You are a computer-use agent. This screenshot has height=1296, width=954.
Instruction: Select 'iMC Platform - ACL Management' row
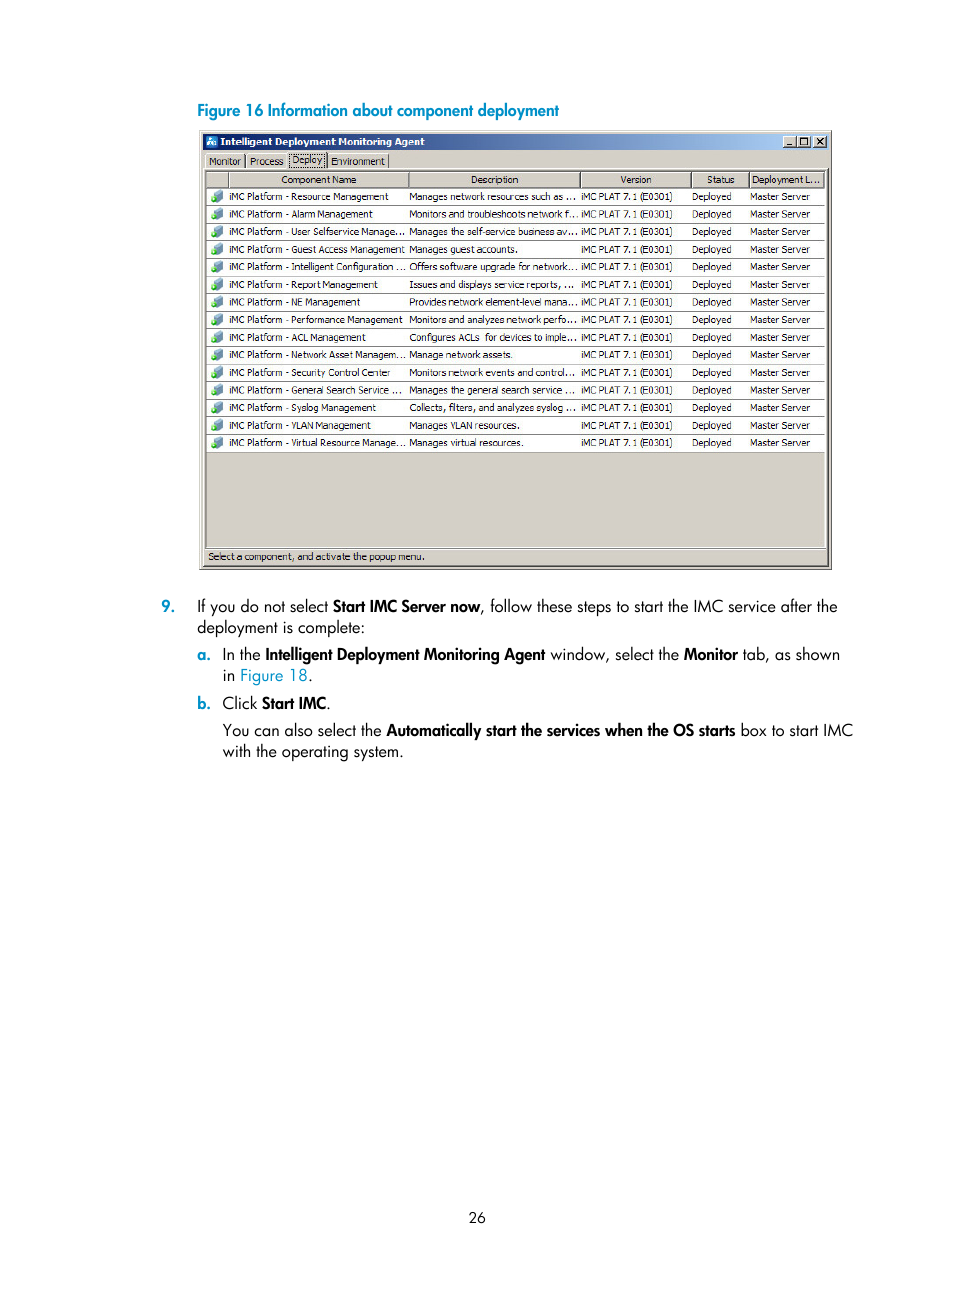(515, 338)
